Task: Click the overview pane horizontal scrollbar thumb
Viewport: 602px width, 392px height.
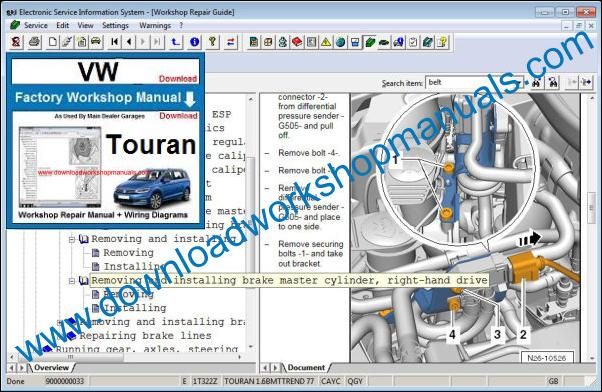Action: 71,357
